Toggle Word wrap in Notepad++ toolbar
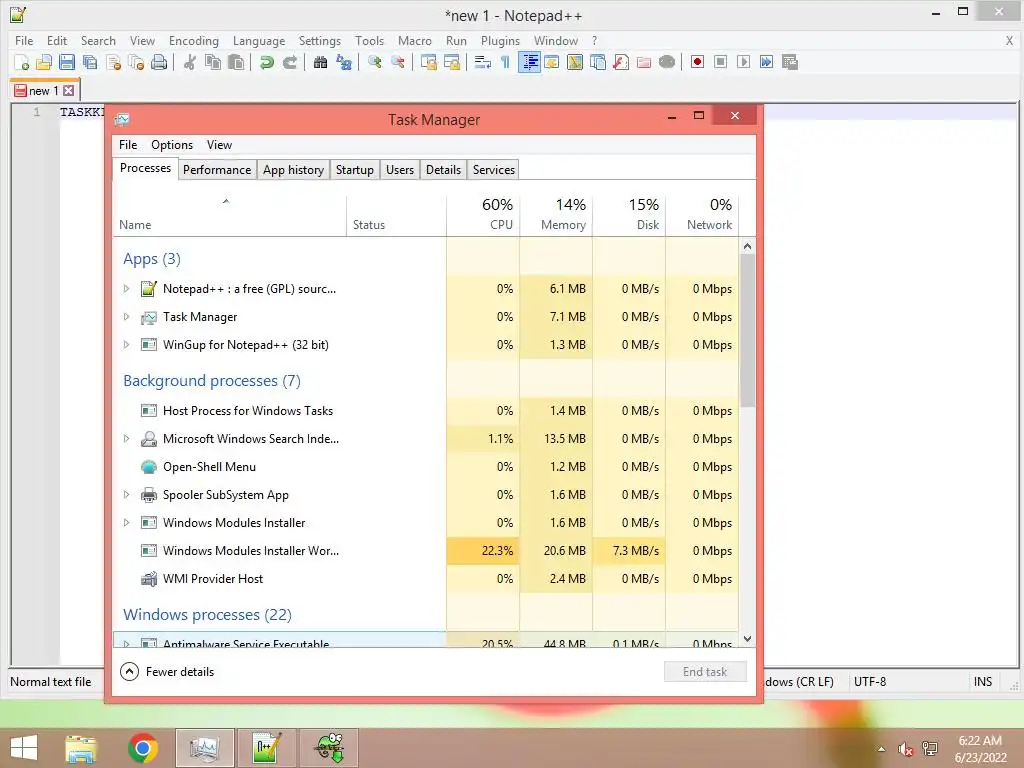Viewport: 1024px width, 768px height. [483, 63]
